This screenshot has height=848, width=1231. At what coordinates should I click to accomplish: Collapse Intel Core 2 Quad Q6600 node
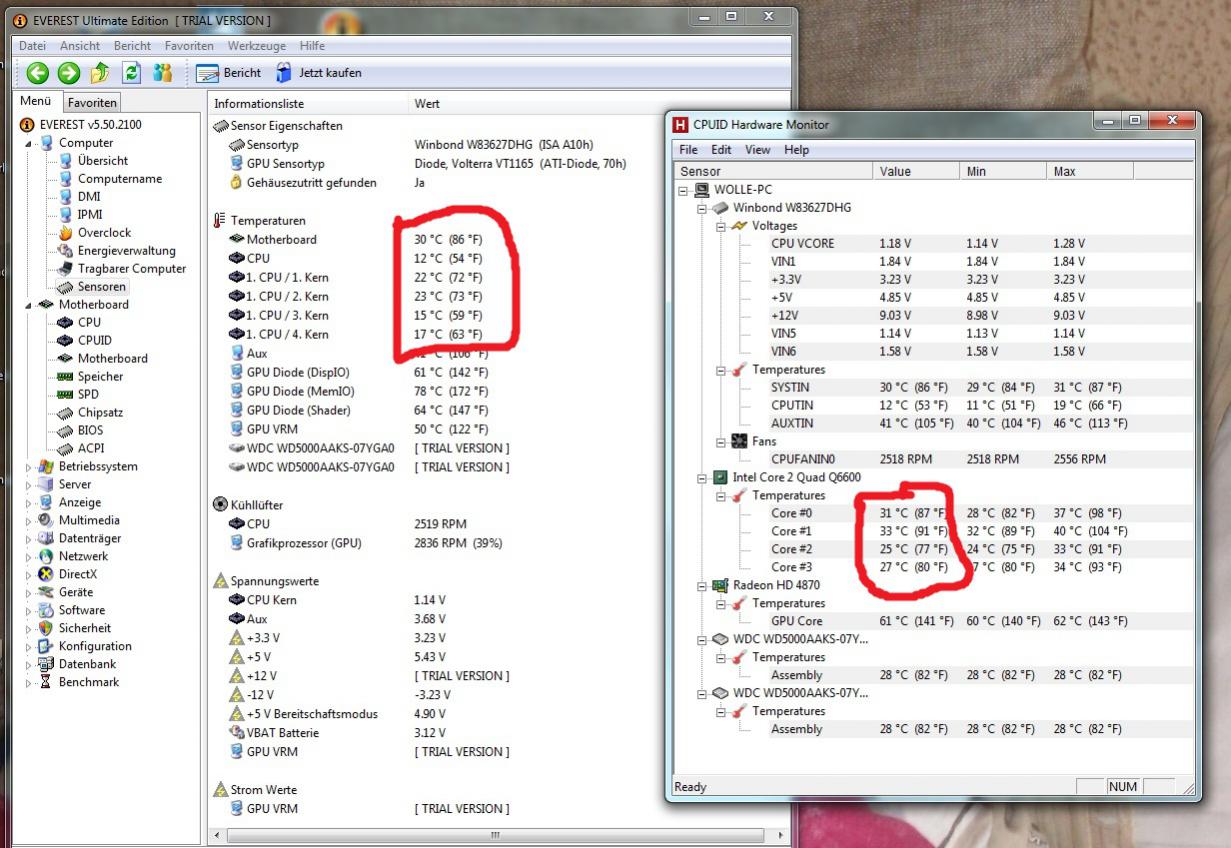702,478
